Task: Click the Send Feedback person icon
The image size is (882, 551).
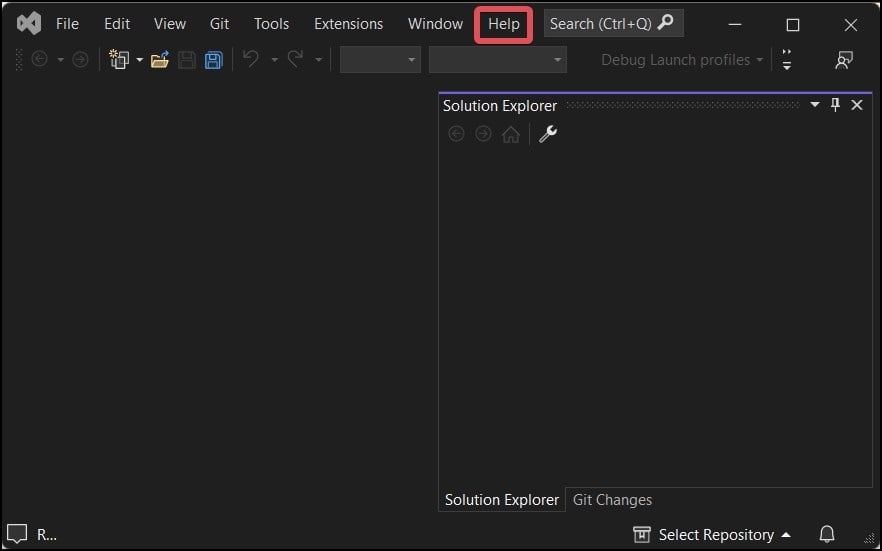Action: pos(844,60)
